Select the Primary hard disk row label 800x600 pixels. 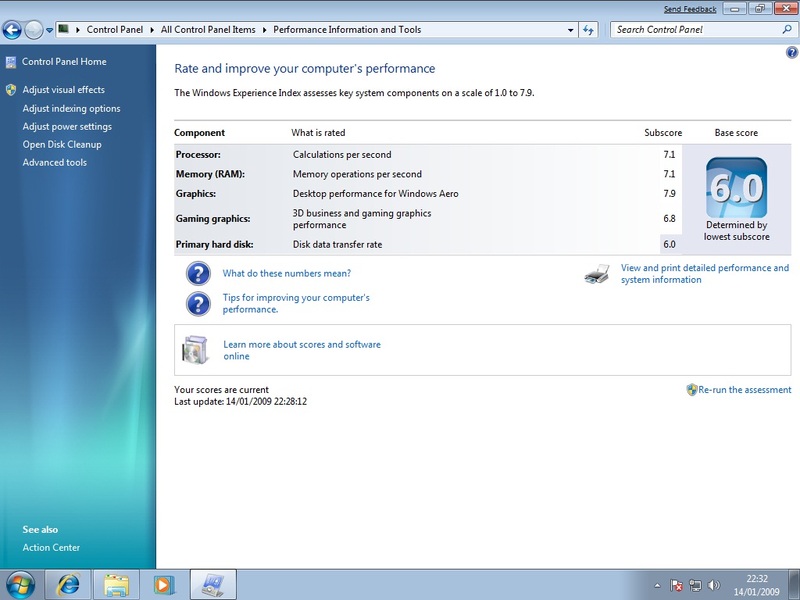click(x=214, y=244)
